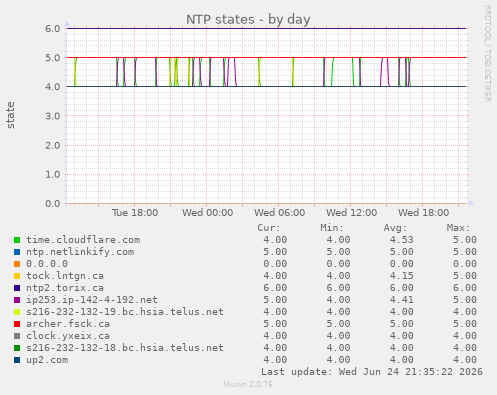497x395 pixels.
Task: Click the vertical state axis label
Action: (x=10, y=115)
